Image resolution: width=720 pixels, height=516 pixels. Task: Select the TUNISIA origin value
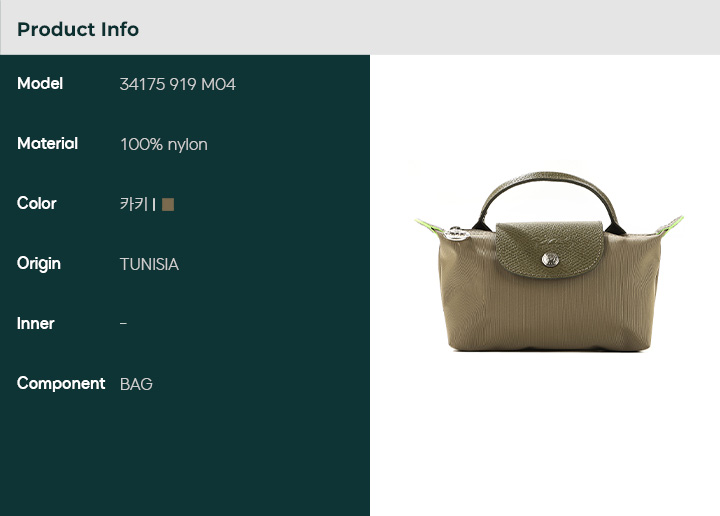pyautogui.click(x=149, y=264)
